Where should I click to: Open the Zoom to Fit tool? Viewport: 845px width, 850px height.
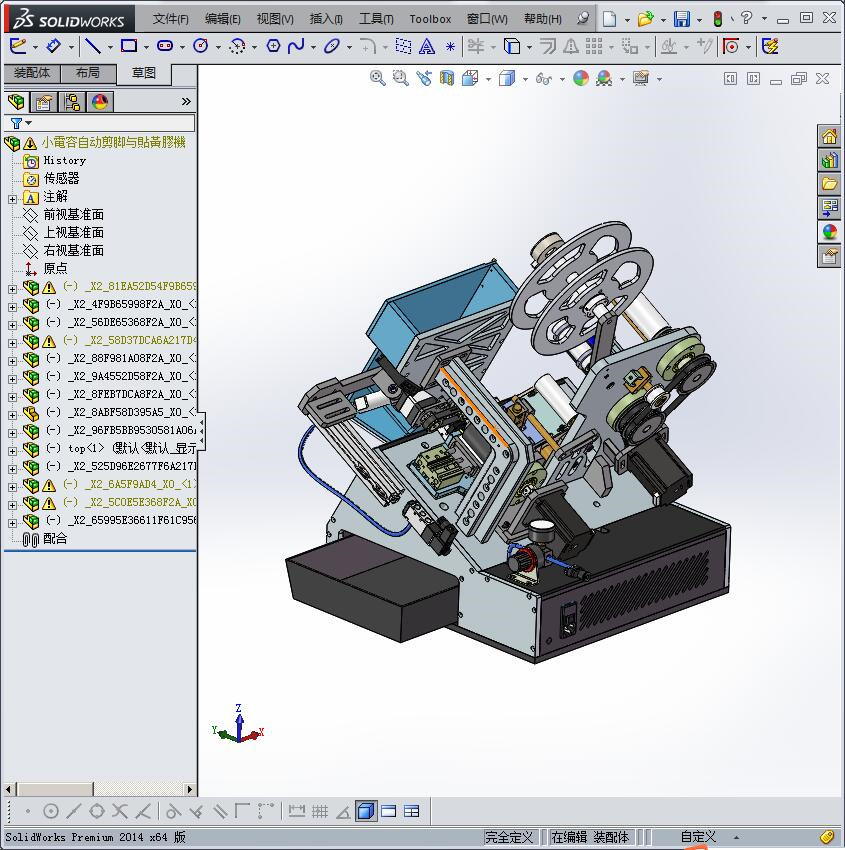coord(378,78)
